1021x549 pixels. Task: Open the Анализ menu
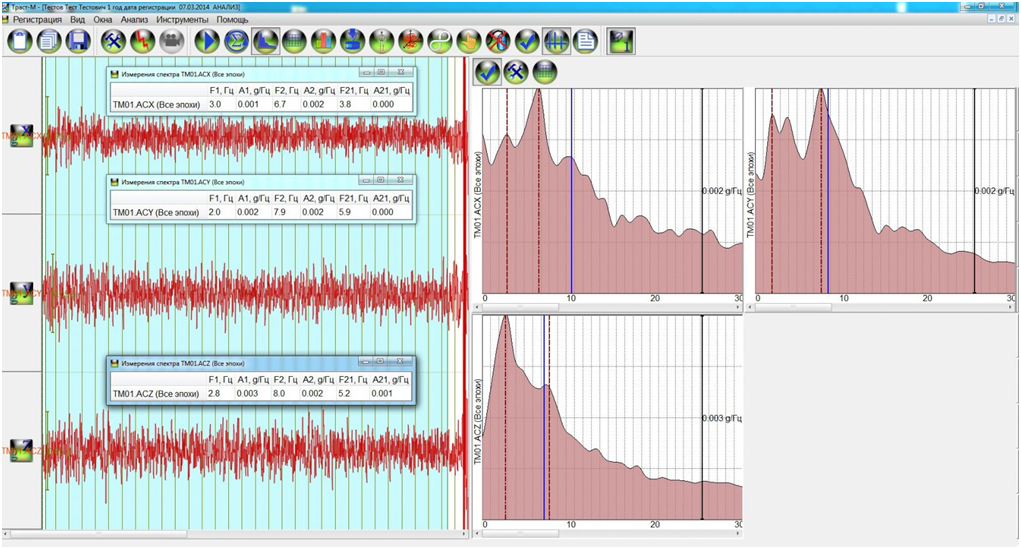coord(134,19)
